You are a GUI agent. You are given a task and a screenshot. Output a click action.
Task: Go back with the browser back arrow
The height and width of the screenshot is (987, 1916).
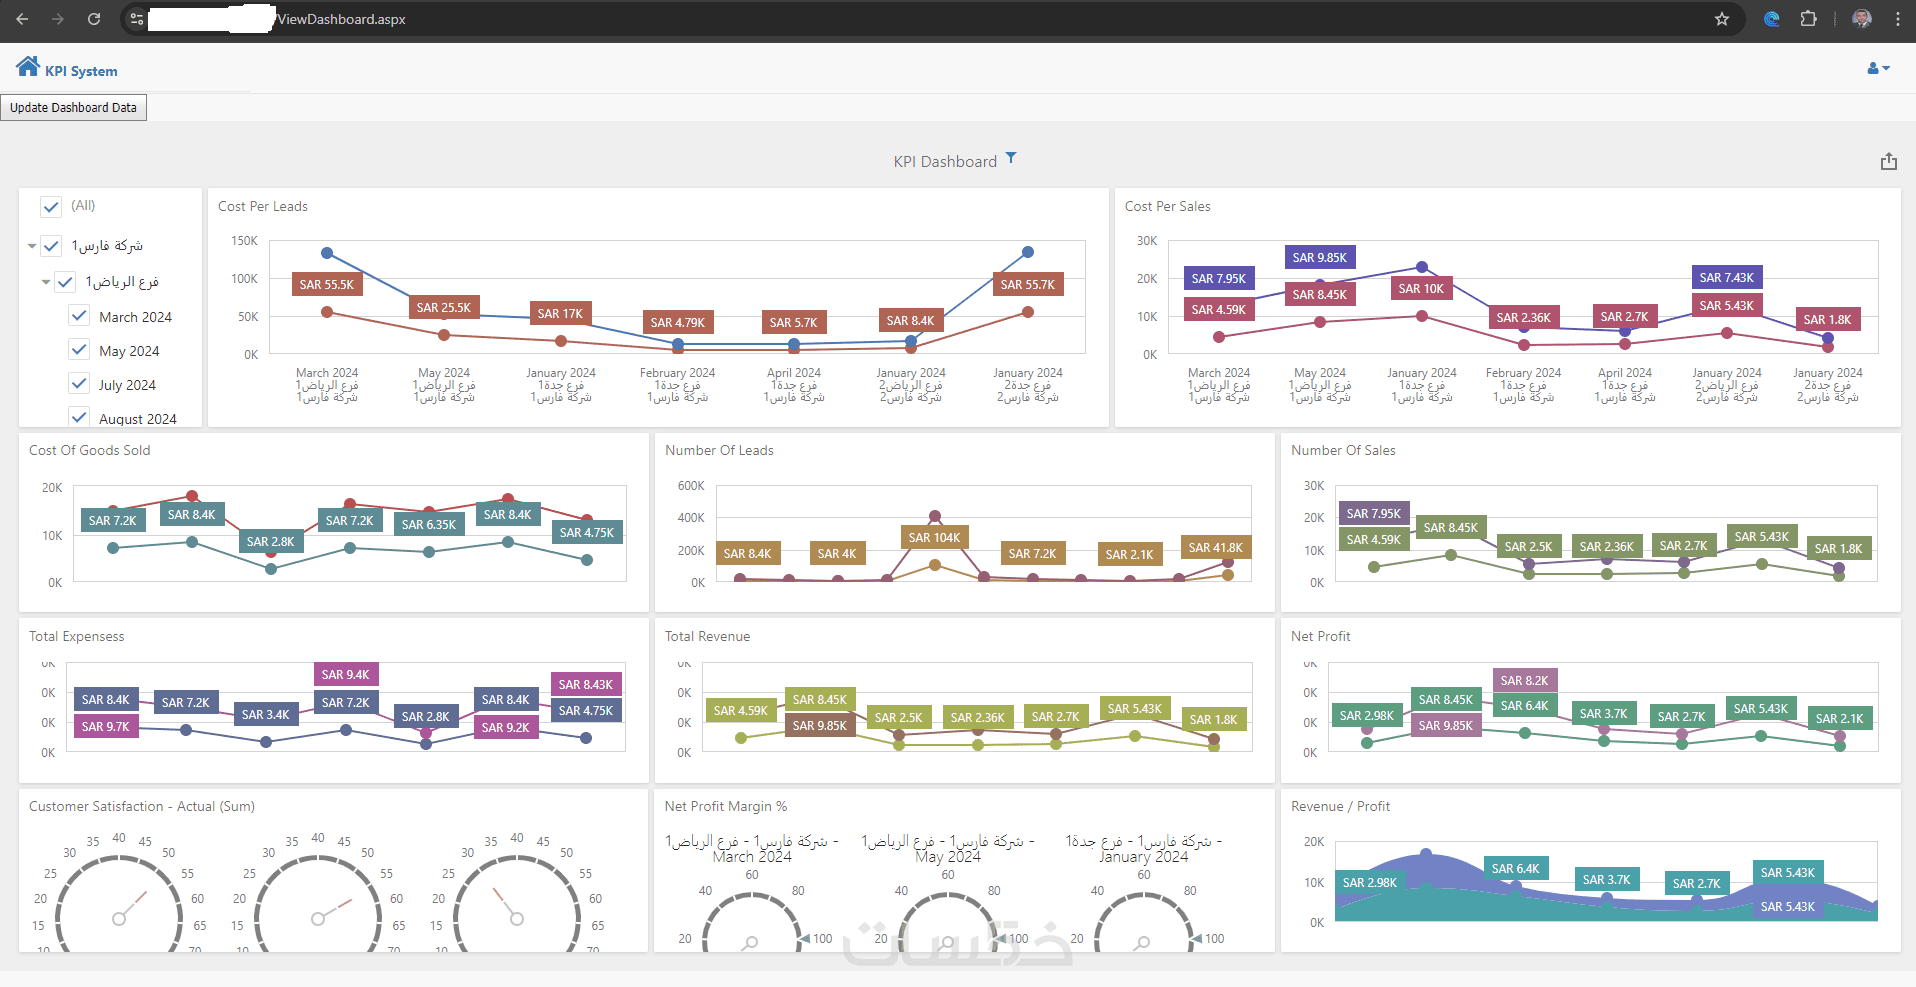coord(22,19)
